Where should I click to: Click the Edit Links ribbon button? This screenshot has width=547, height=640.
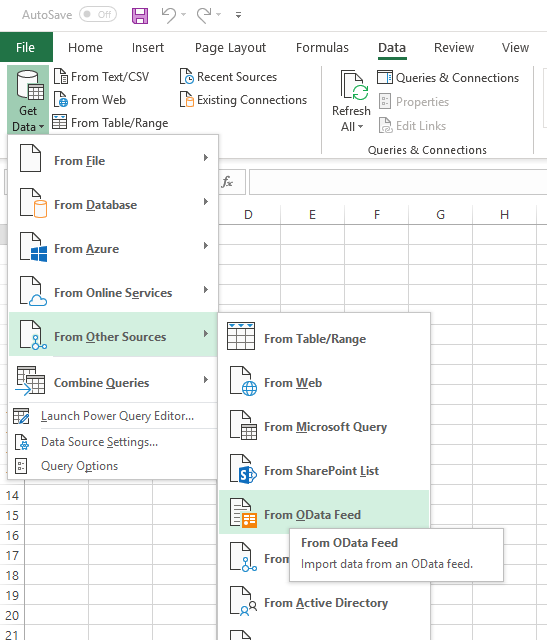412,126
